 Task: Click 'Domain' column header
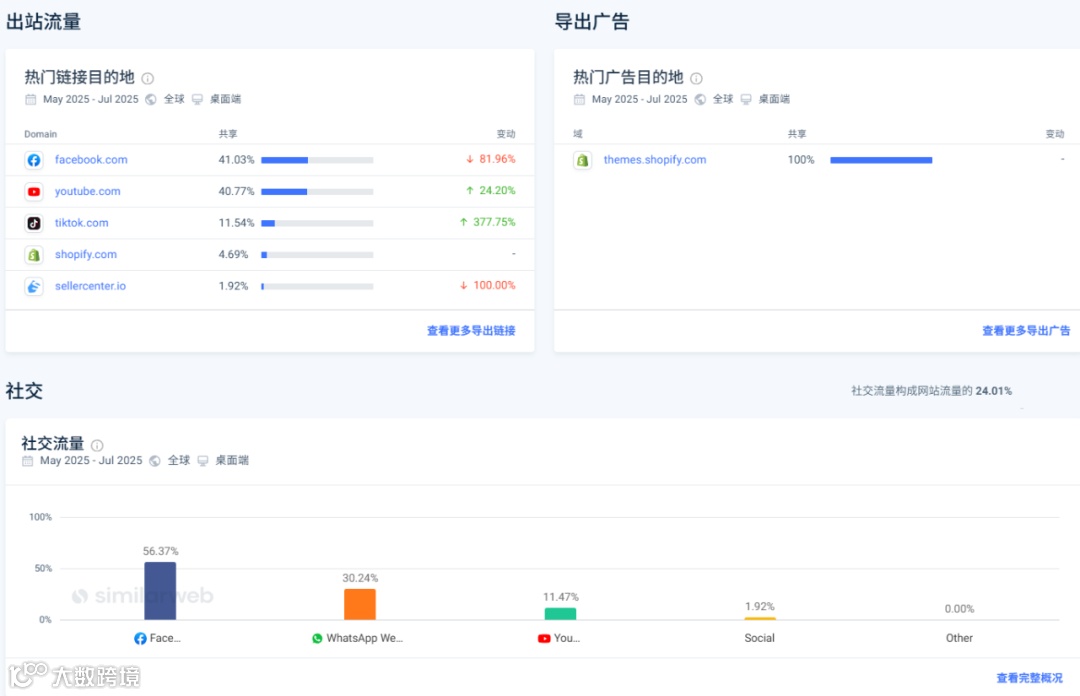point(41,134)
